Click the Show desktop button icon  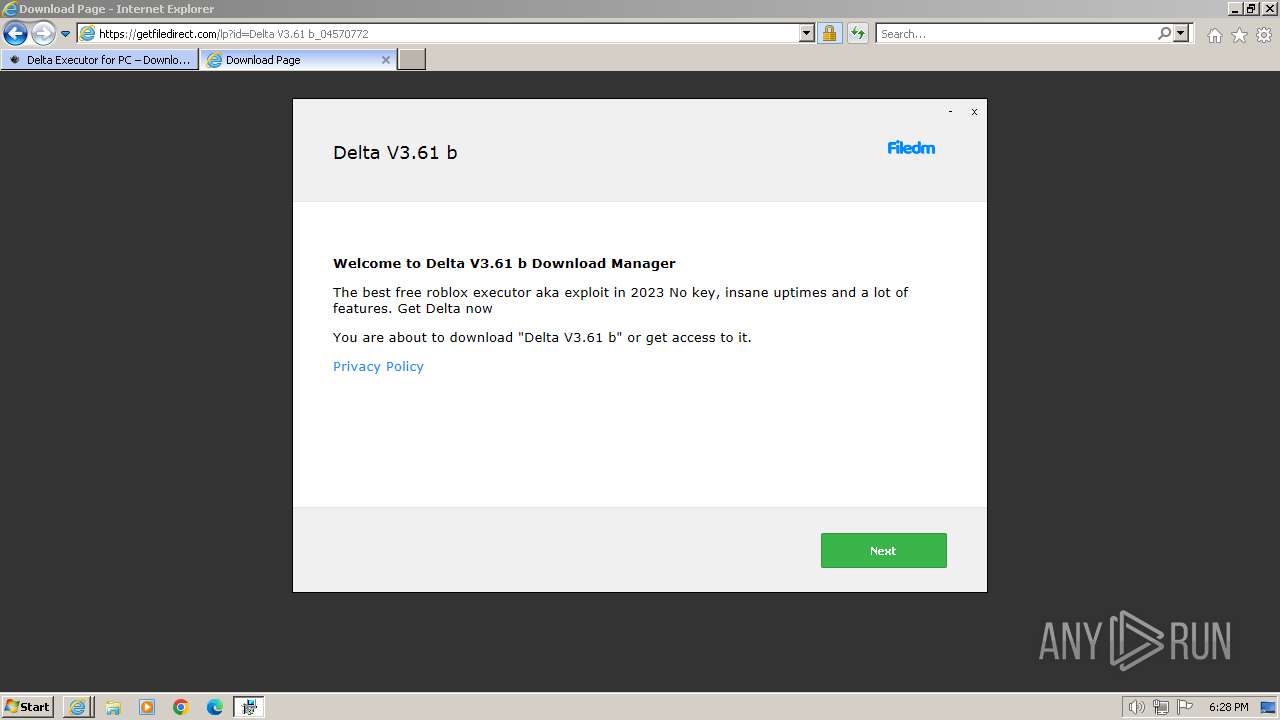(x=1268, y=707)
